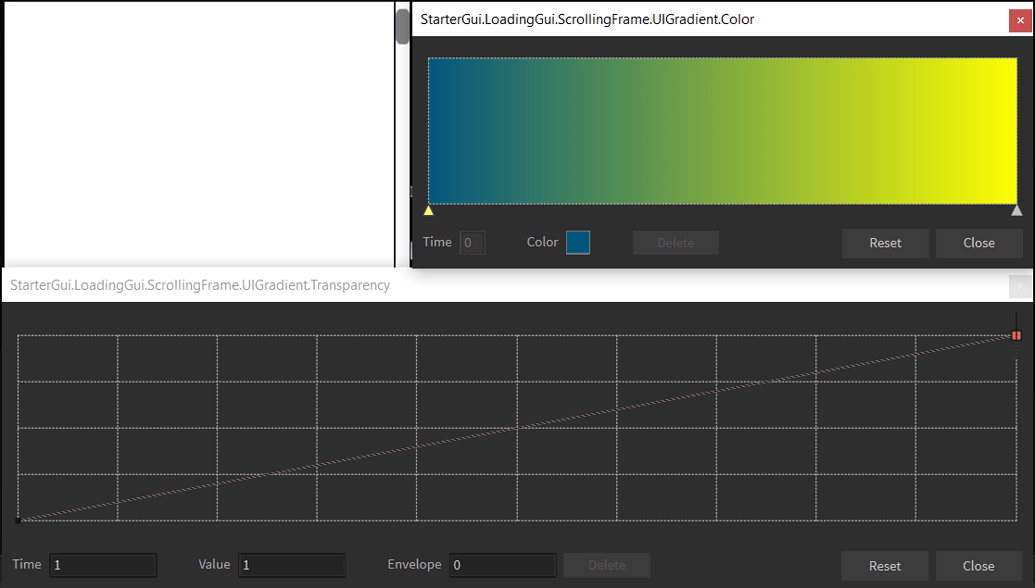Viewport: 1035px width, 588px height.
Task: Select the red keypoint on the transparency graph
Action: 1016,335
